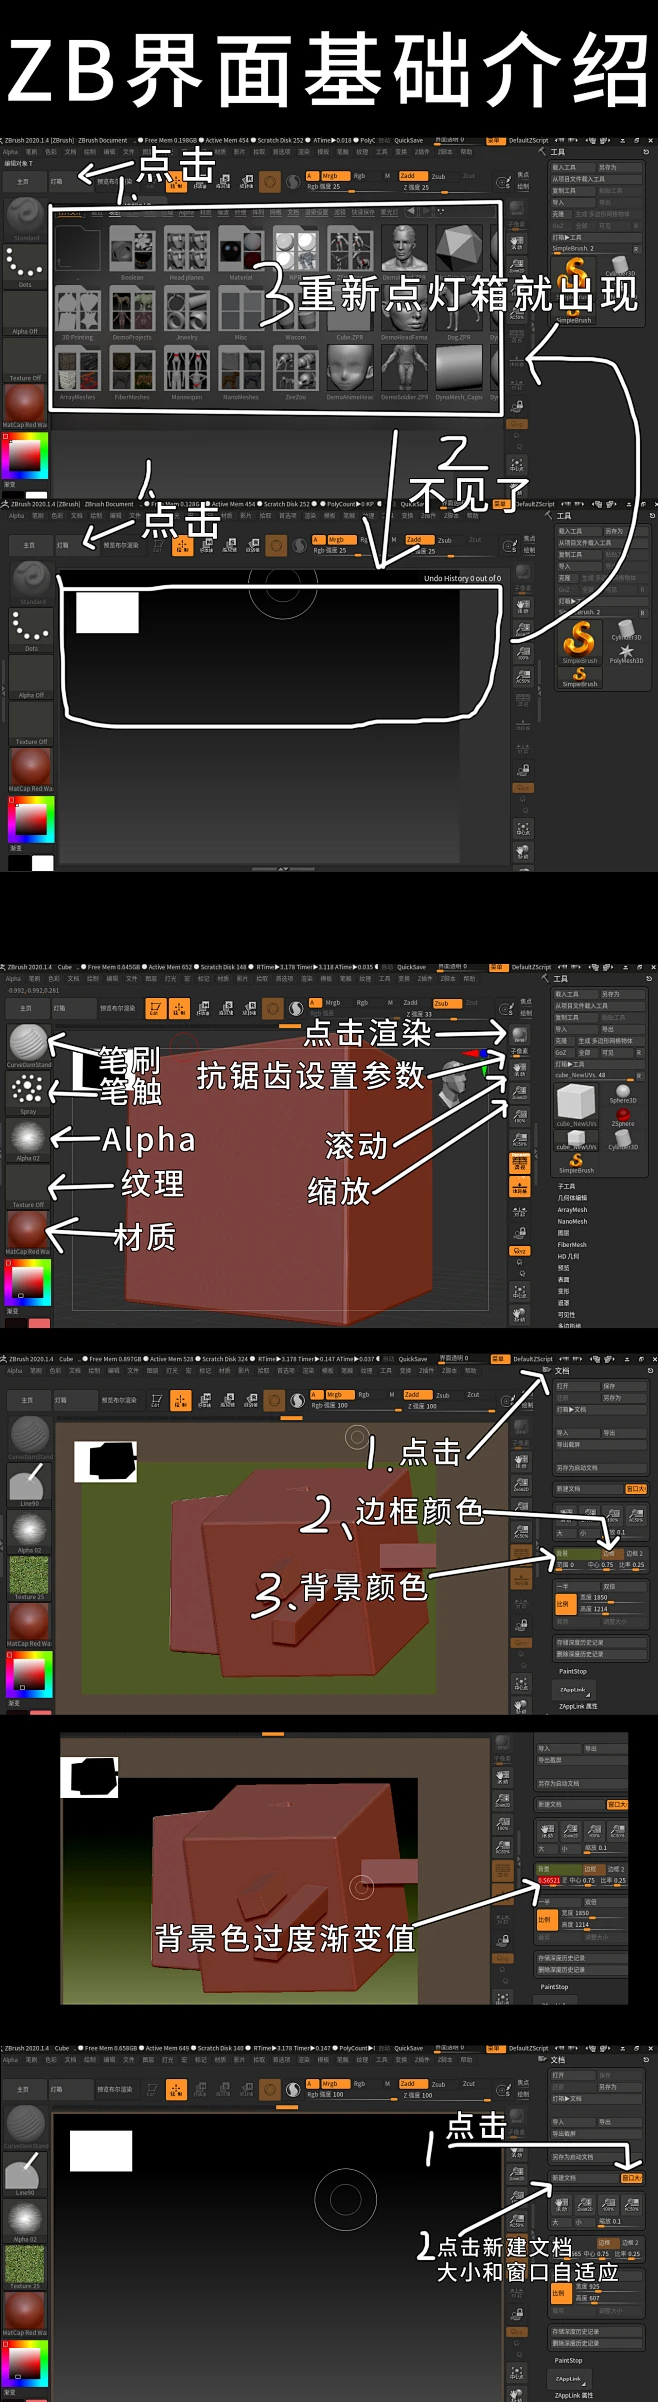Open the 色彩 menu in the red cube screenshot
658x2402 pixels.
[55, 979]
